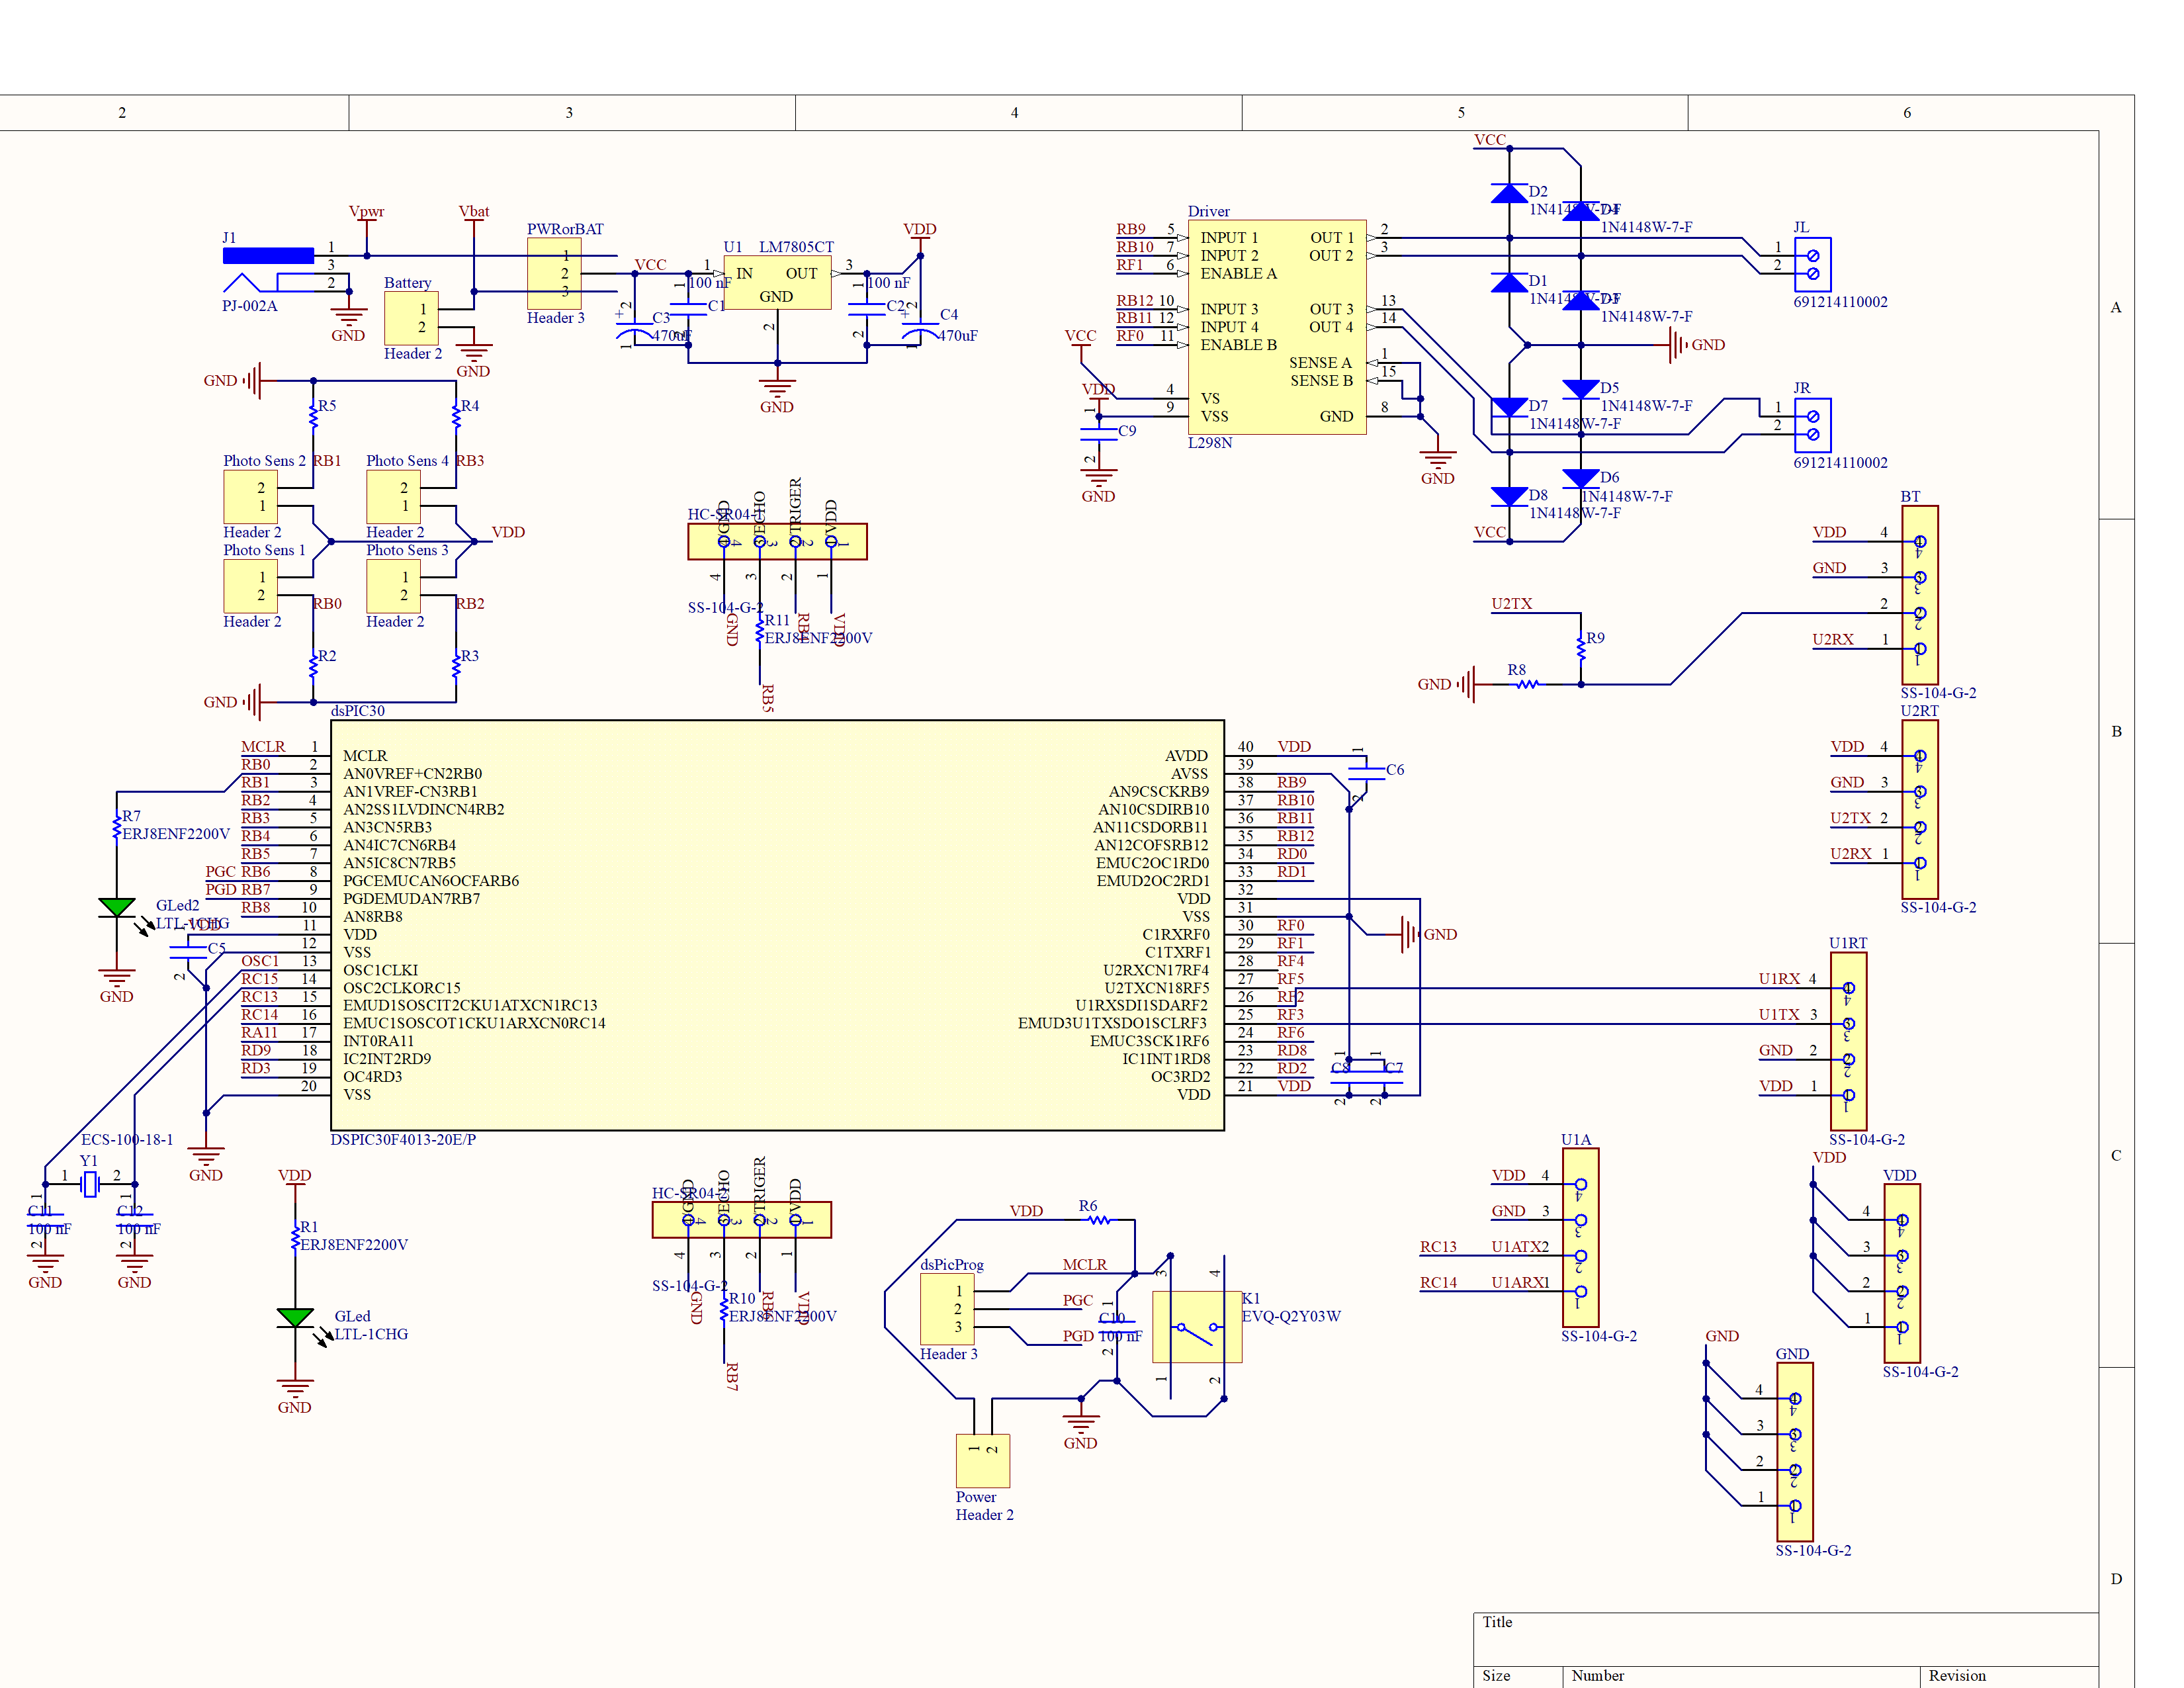Image resolution: width=2184 pixels, height=1688 pixels.
Task: Select diode D7 symbol
Action: click(x=1509, y=407)
